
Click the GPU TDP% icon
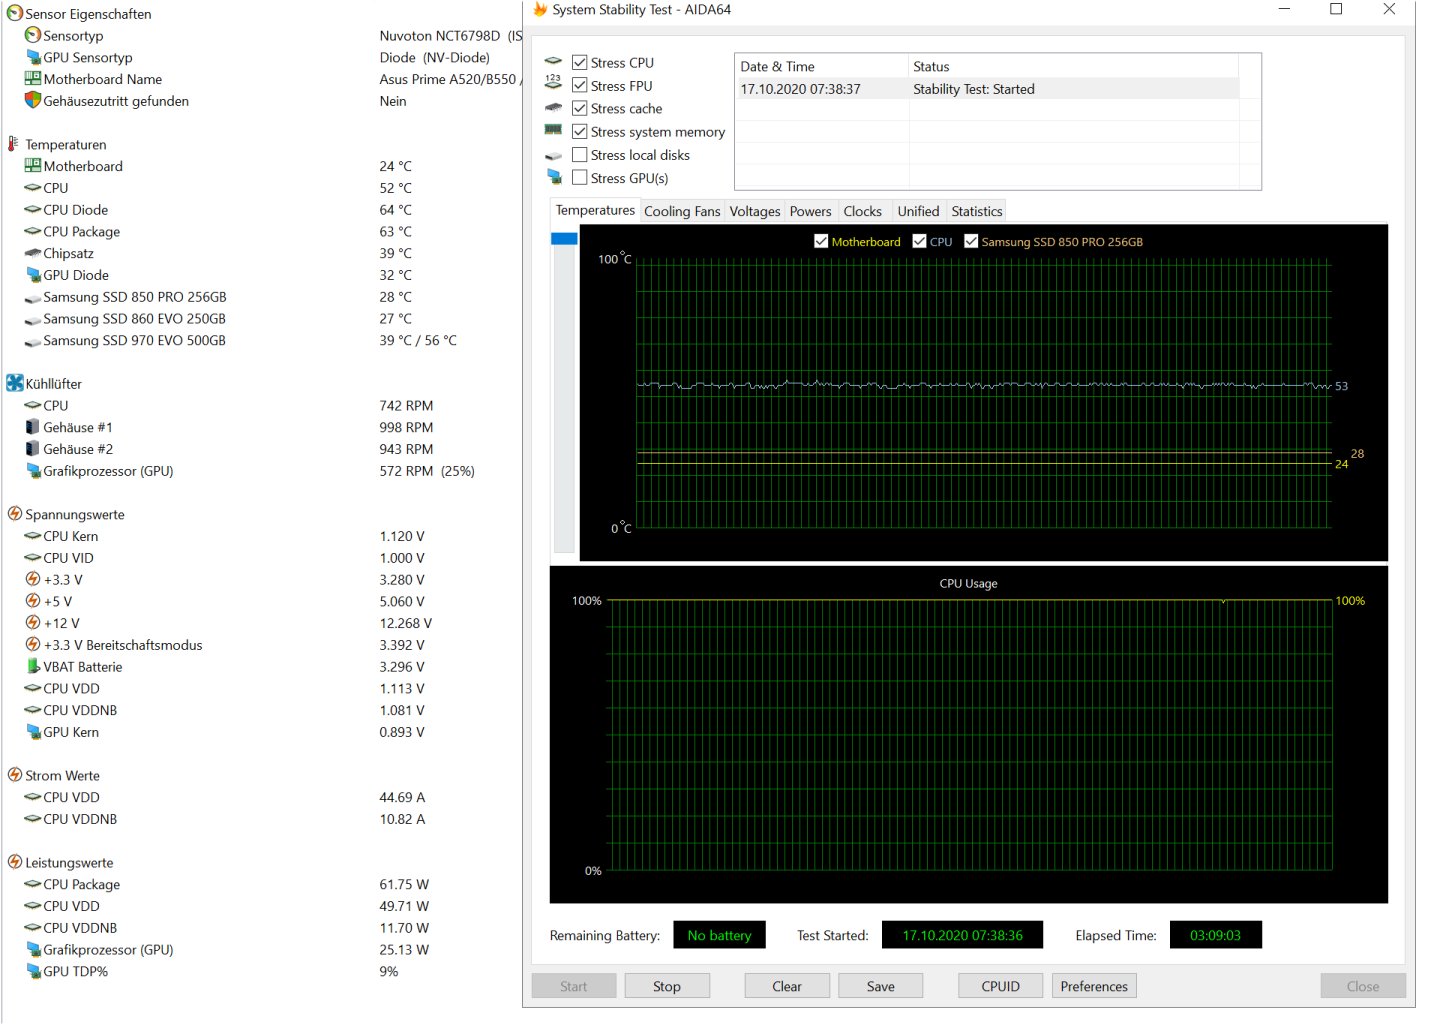point(33,971)
